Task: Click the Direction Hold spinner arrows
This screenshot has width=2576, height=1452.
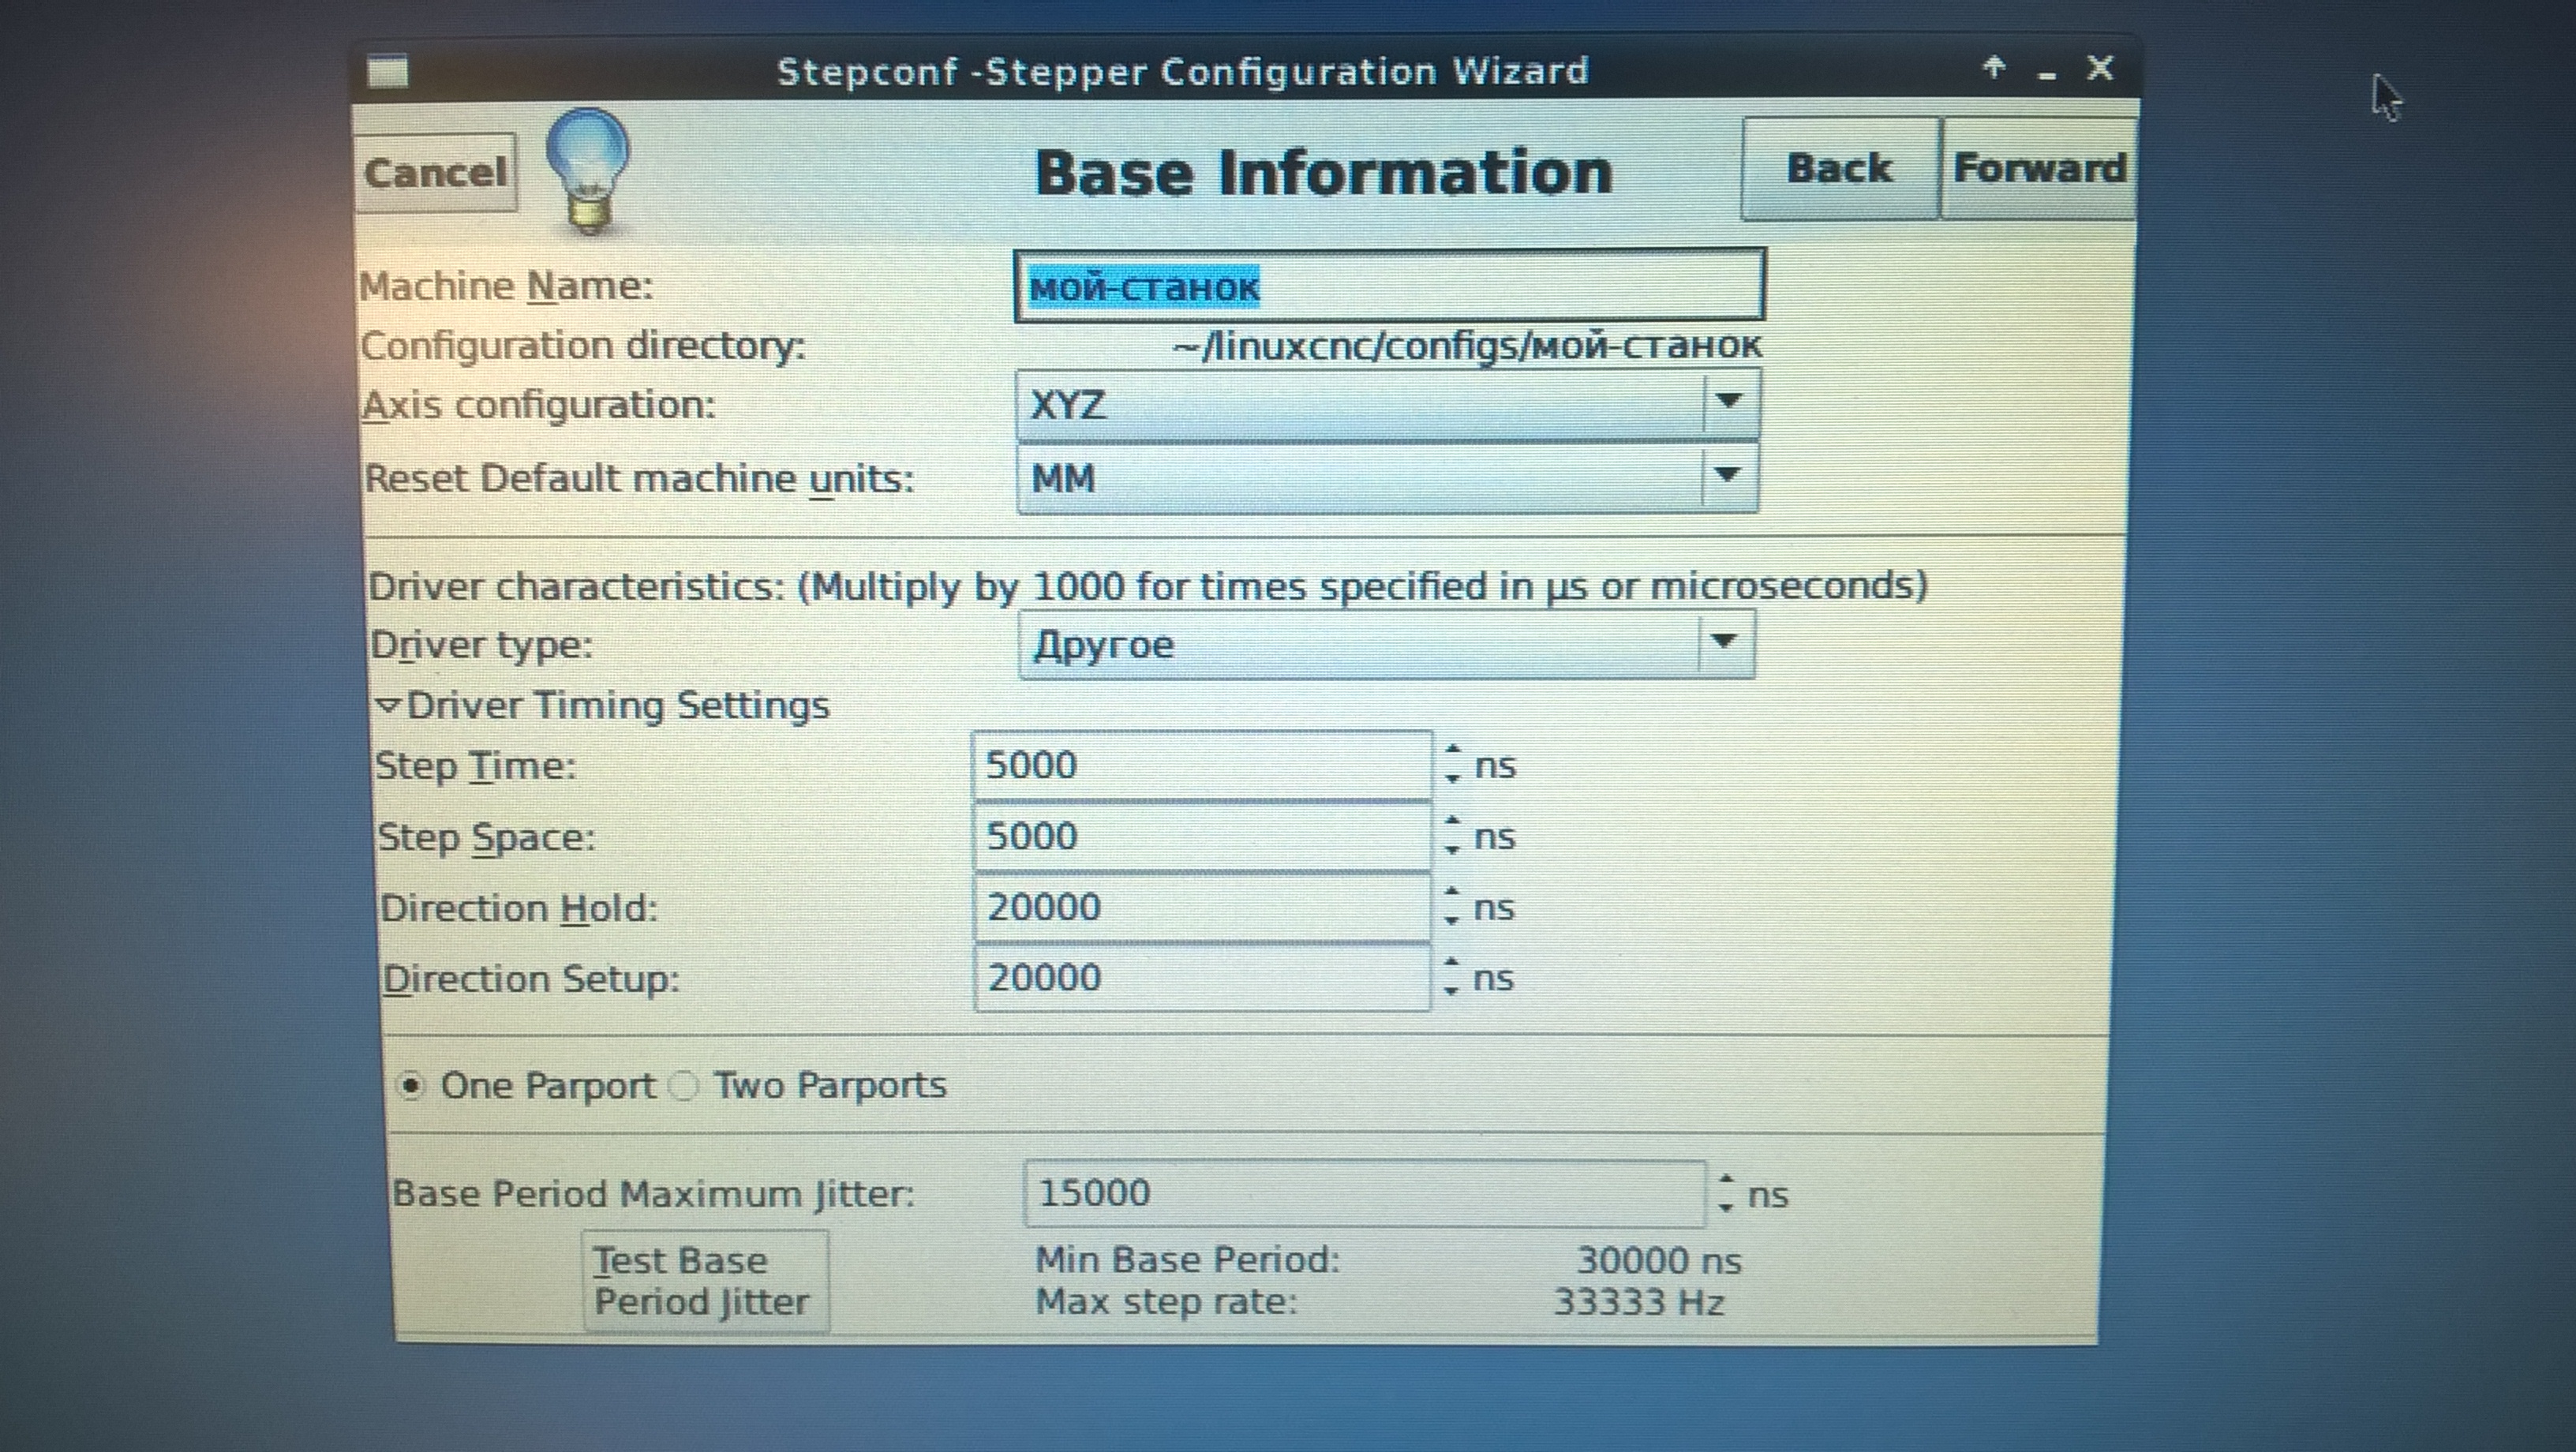Action: [x=1452, y=907]
